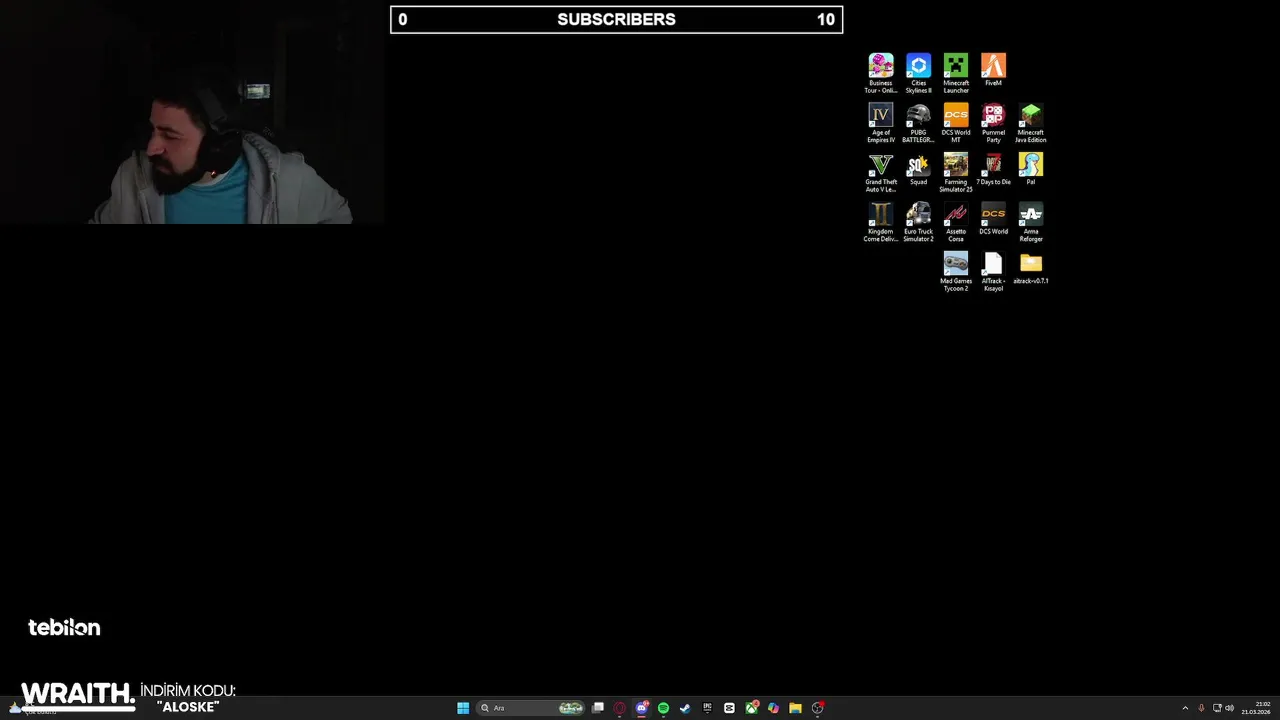Open Epic Games Launcher from taskbar
1280x720 pixels.
[707, 708]
